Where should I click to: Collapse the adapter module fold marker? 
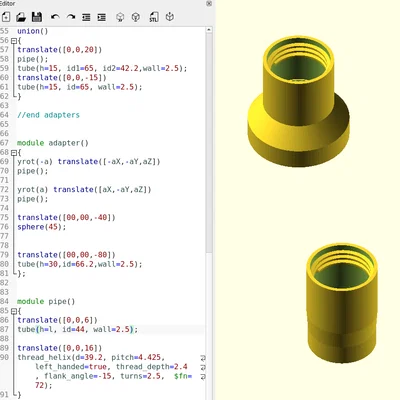click(x=14, y=153)
